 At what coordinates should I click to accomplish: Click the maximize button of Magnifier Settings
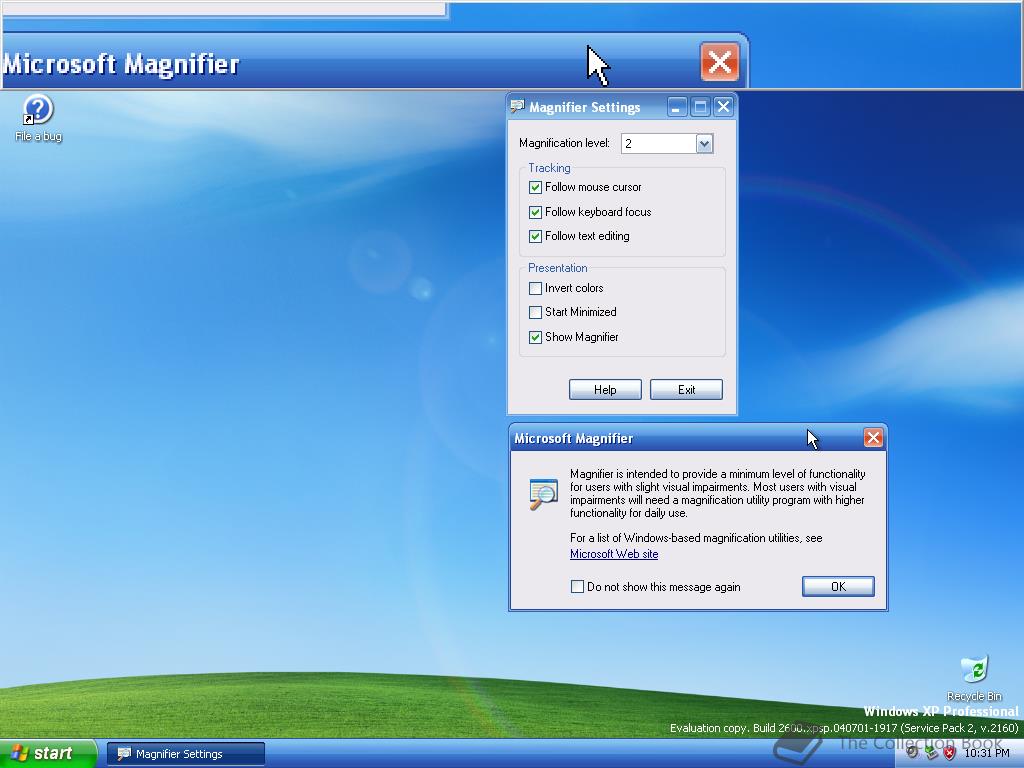coord(700,106)
